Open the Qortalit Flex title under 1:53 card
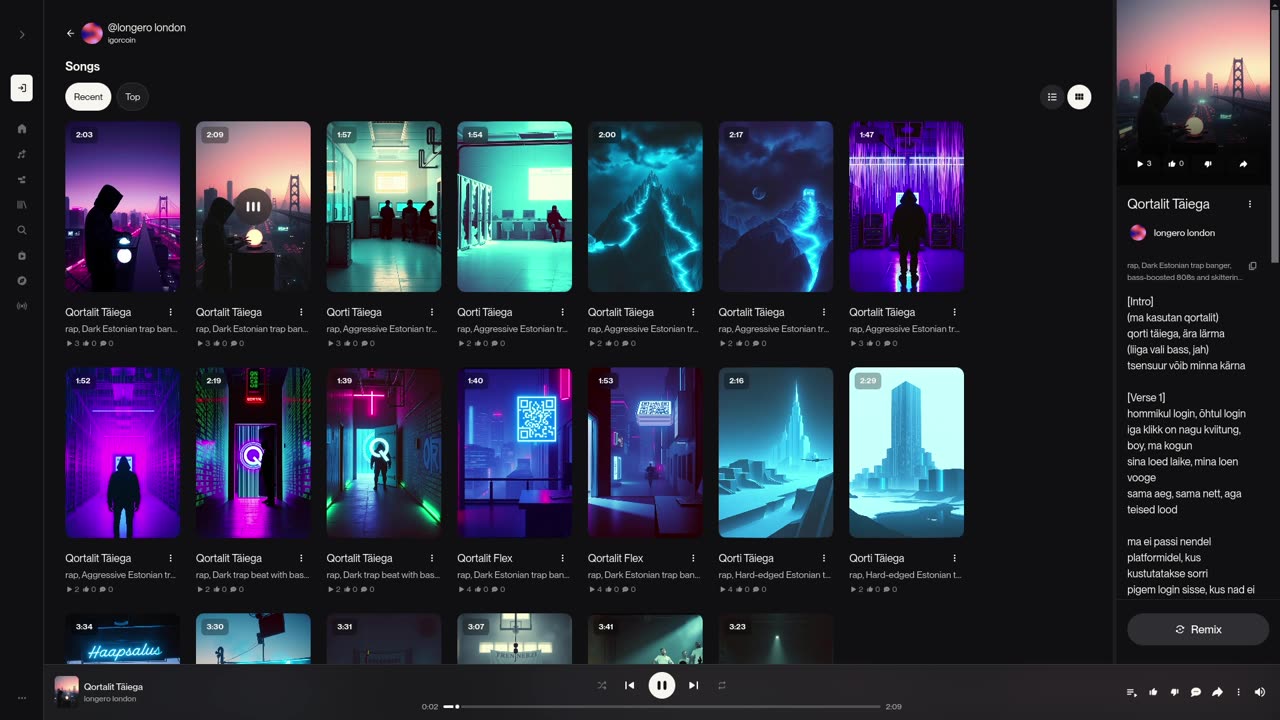This screenshot has height=720, width=1280. pos(616,558)
